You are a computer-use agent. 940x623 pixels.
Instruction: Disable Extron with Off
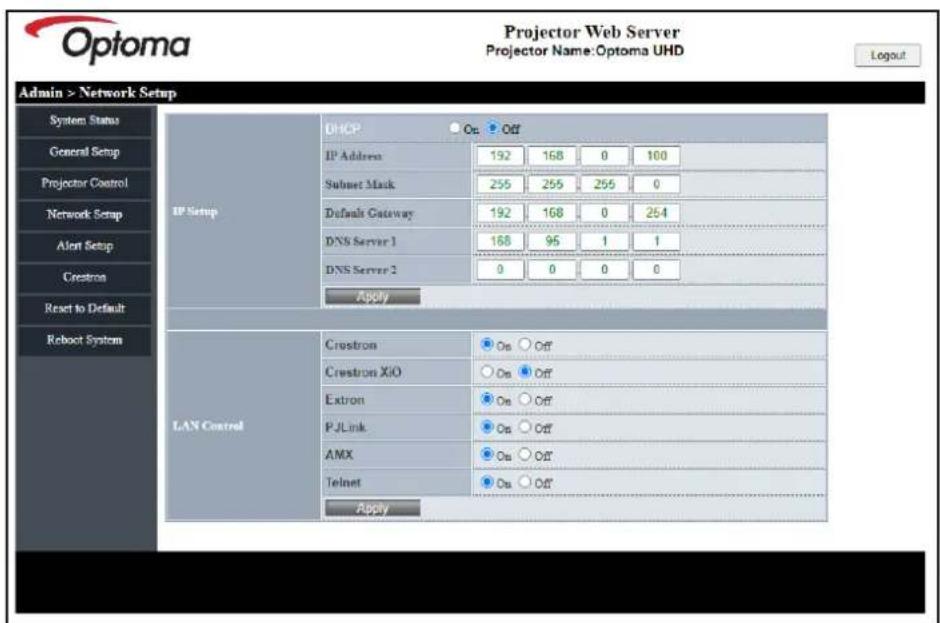pyautogui.click(x=525, y=399)
